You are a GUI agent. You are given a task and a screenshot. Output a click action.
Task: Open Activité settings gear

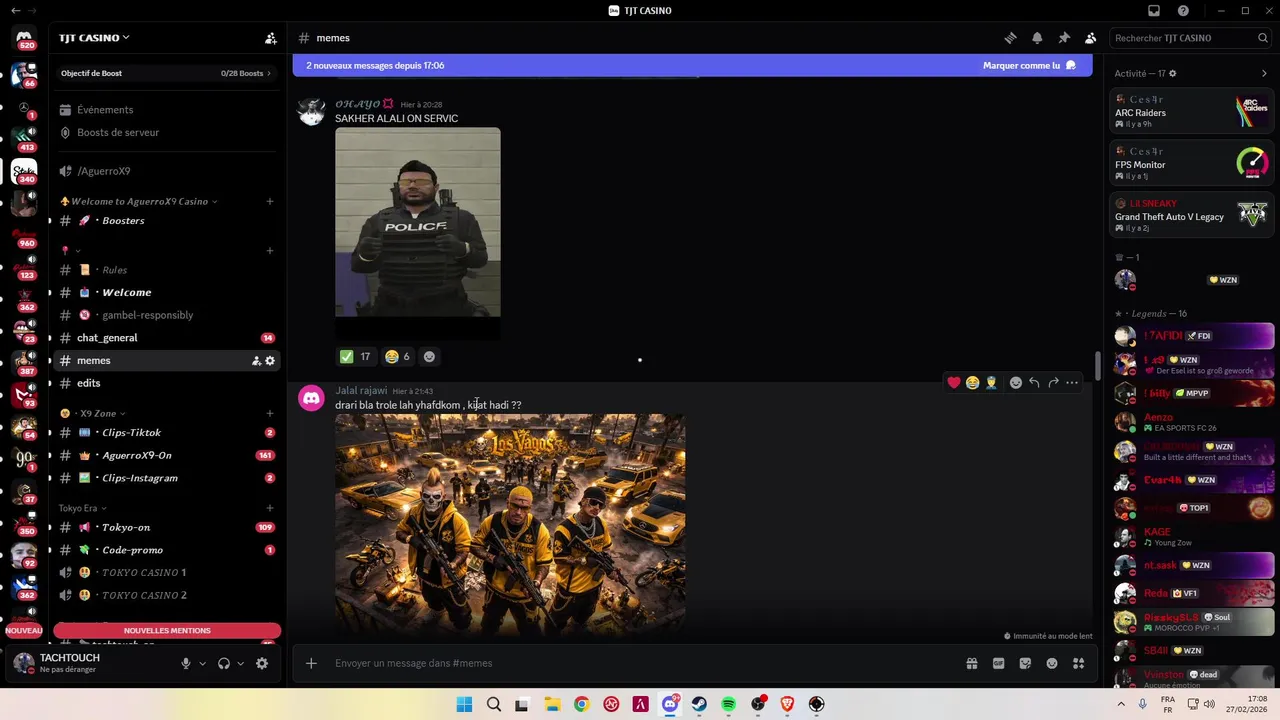(x=1173, y=73)
